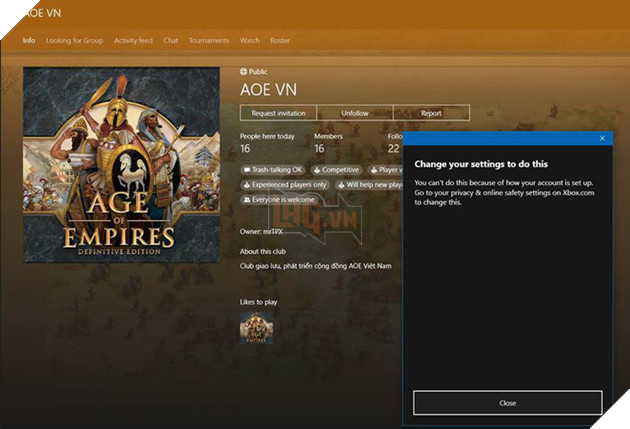Open the Info tab
The width and height of the screenshot is (630, 429).
(29, 41)
